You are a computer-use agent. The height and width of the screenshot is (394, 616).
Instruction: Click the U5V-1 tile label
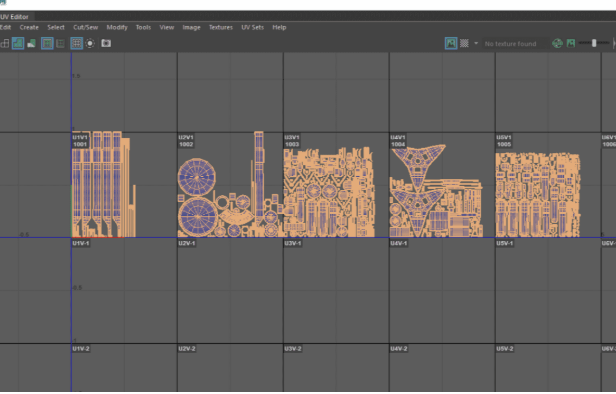click(x=505, y=244)
